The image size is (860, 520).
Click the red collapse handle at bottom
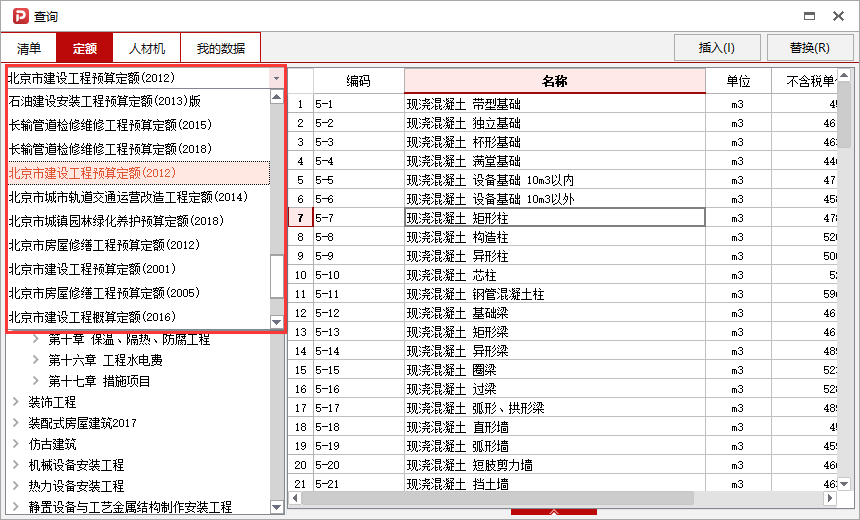click(x=553, y=514)
